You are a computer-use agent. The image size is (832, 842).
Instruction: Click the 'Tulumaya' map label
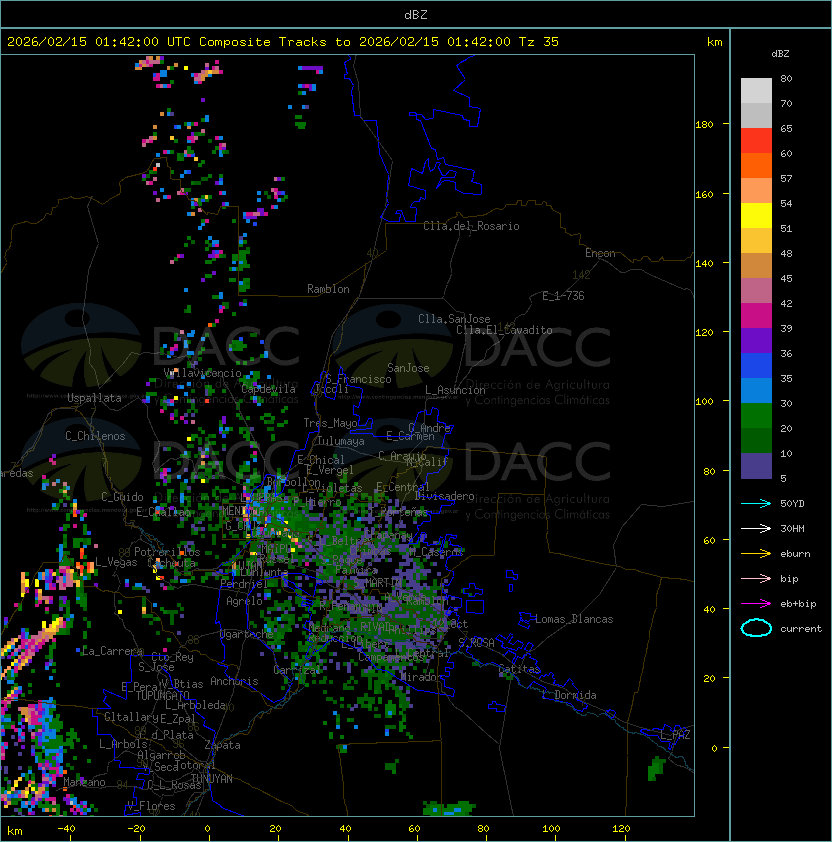[341, 441]
